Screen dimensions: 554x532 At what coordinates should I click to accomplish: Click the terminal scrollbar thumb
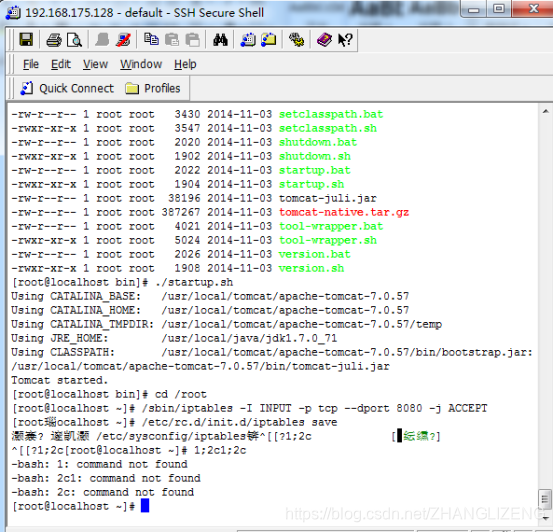point(546,498)
